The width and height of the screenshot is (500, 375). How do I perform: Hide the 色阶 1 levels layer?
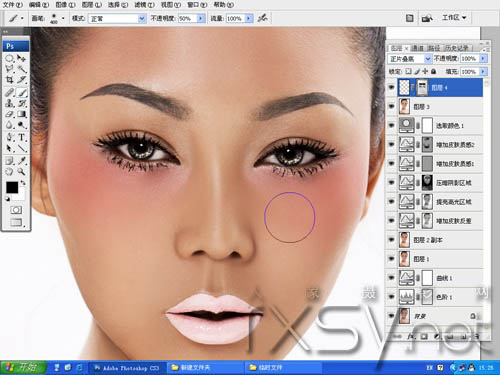pos(391,297)
